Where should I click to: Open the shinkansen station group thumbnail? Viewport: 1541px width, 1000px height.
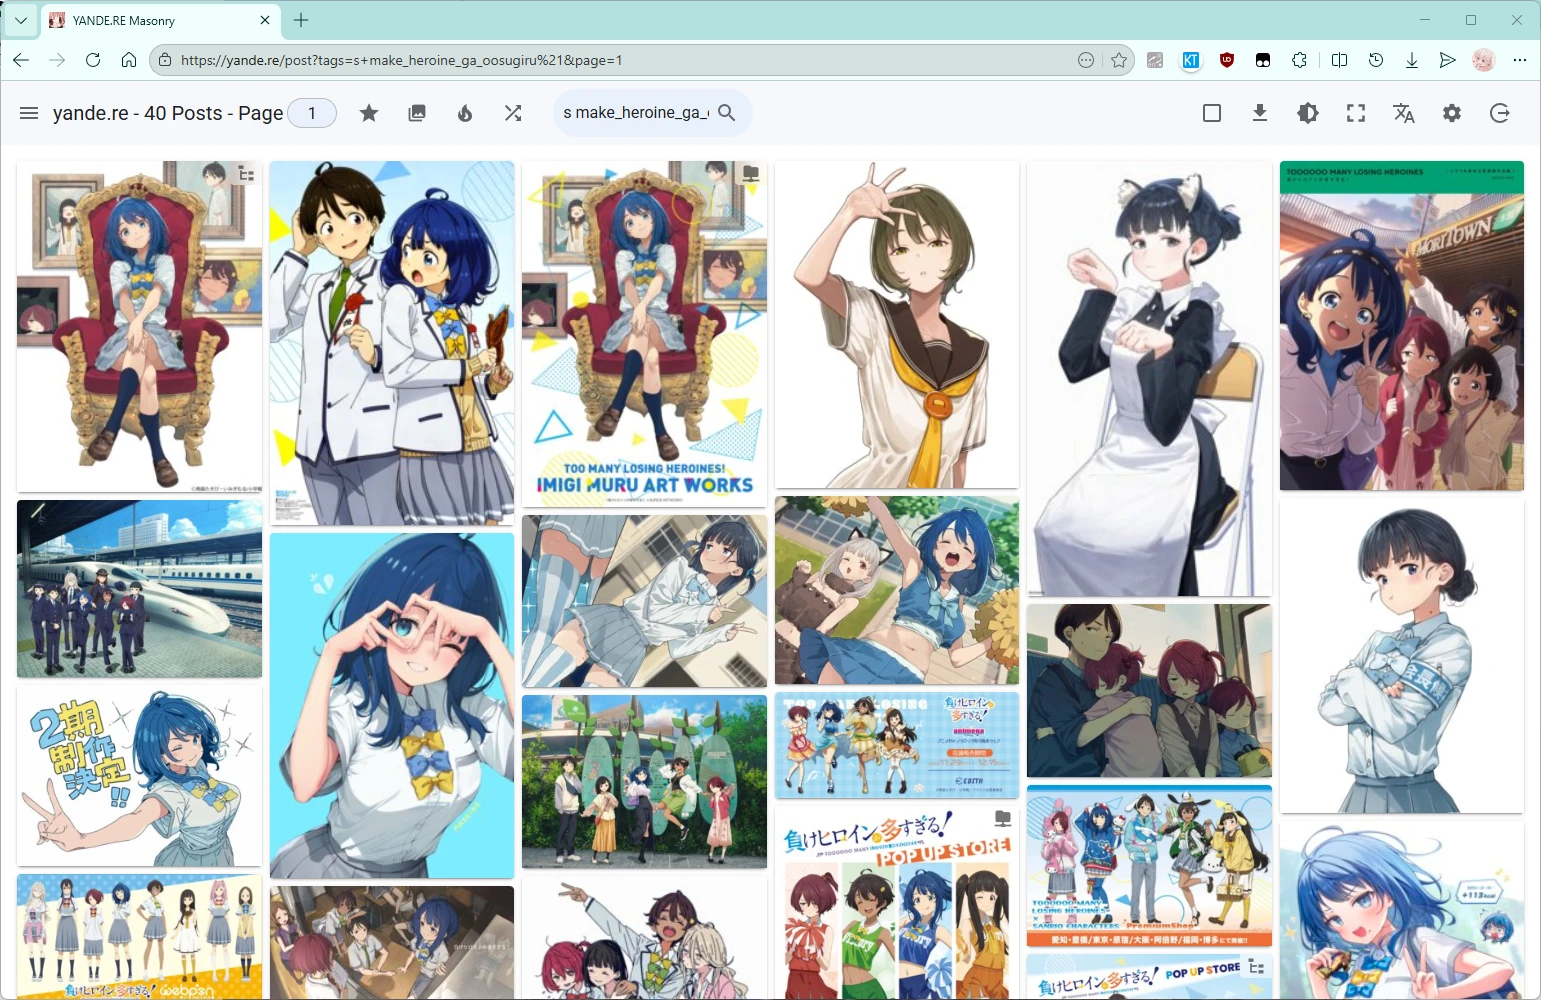pyautogui.click(x=140, y=589)
